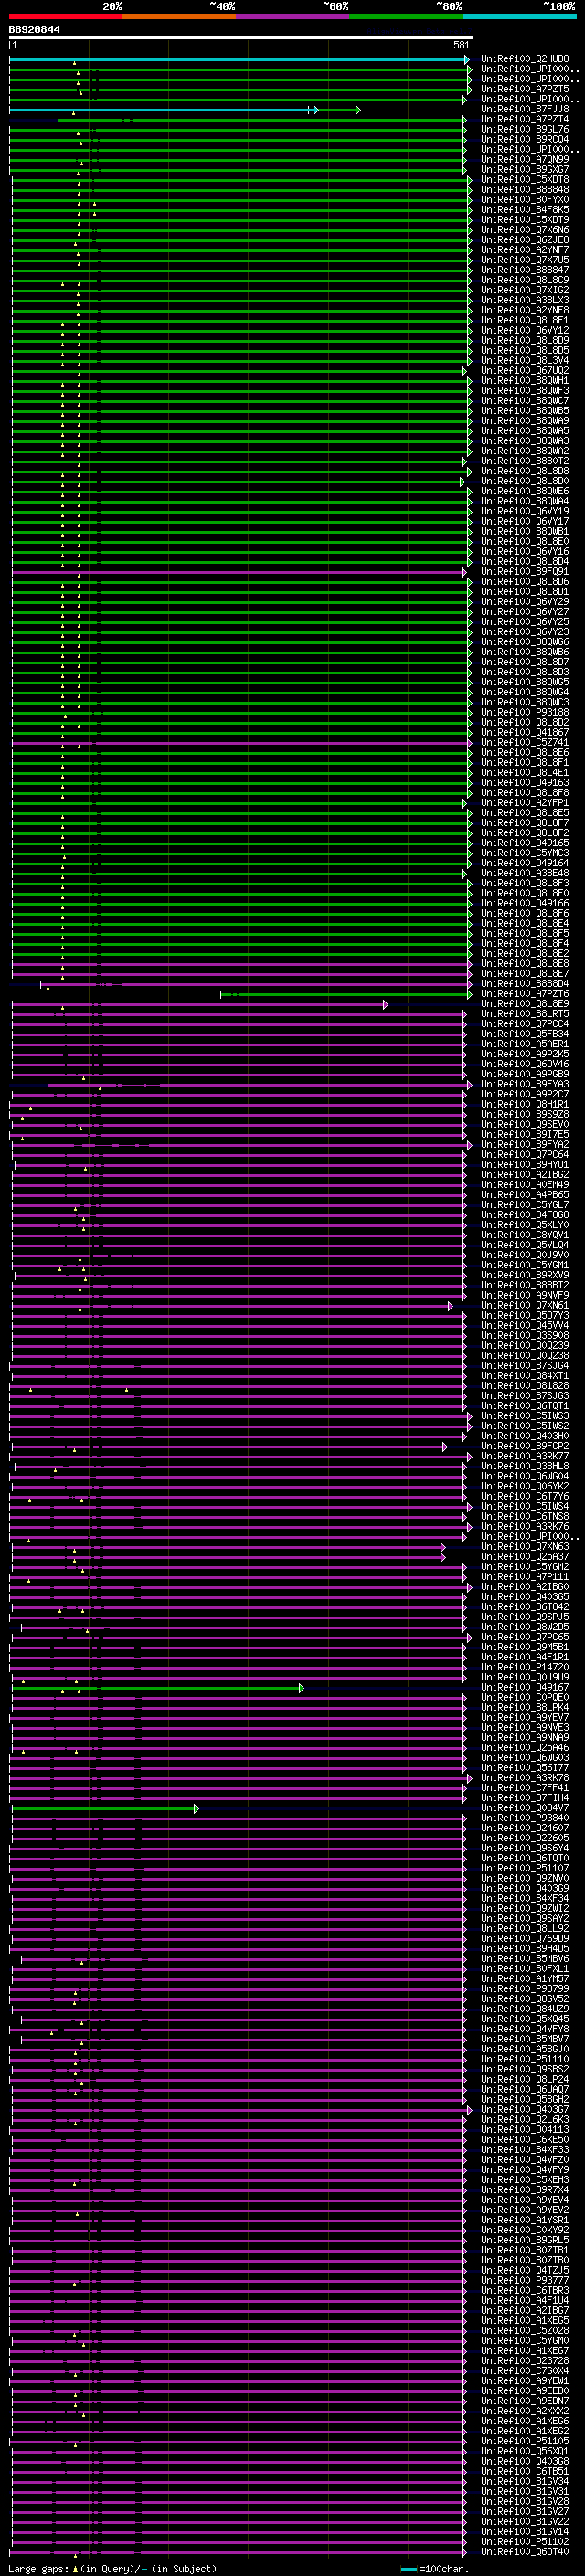The width and height of the screenshot is (585, 2576).
Task: Click the cyan ~100% identity legend segment
Action: point(519,16)
